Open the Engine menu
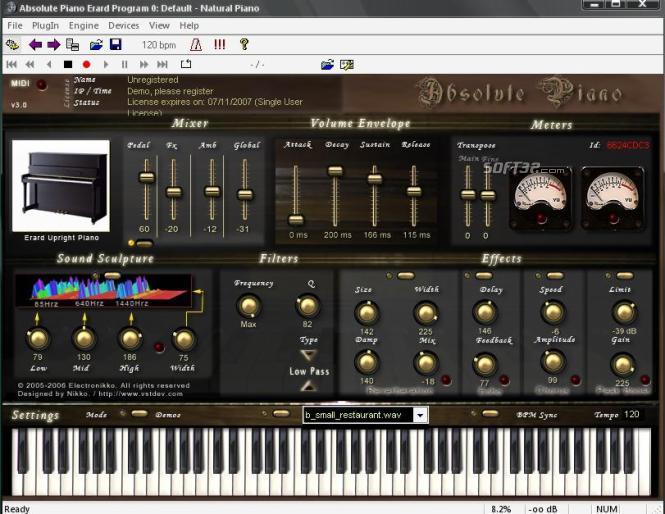Viewport: 665px width, 514px height. pos(84,25)
